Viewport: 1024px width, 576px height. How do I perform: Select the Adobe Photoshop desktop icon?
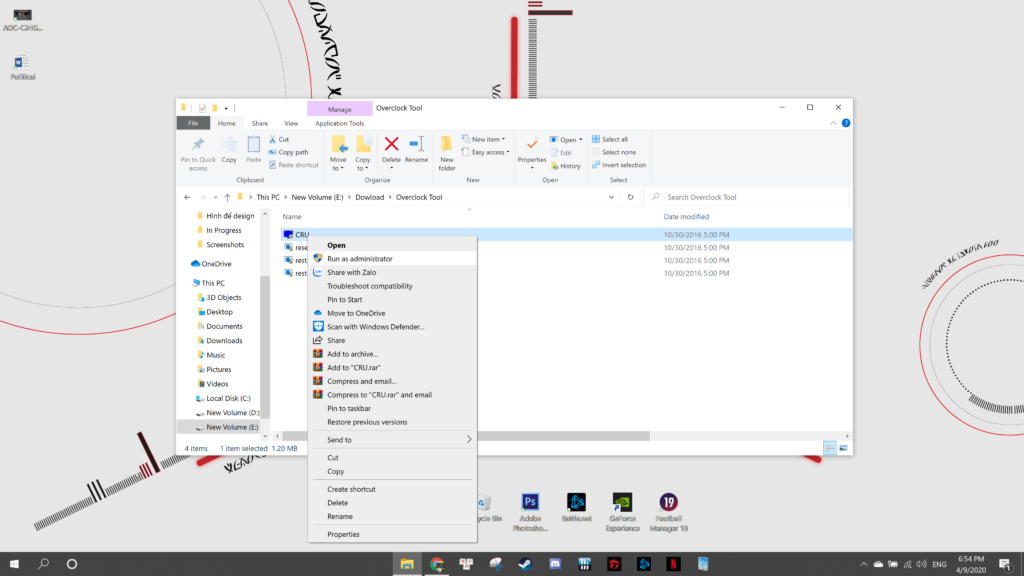tap(530, 513)
